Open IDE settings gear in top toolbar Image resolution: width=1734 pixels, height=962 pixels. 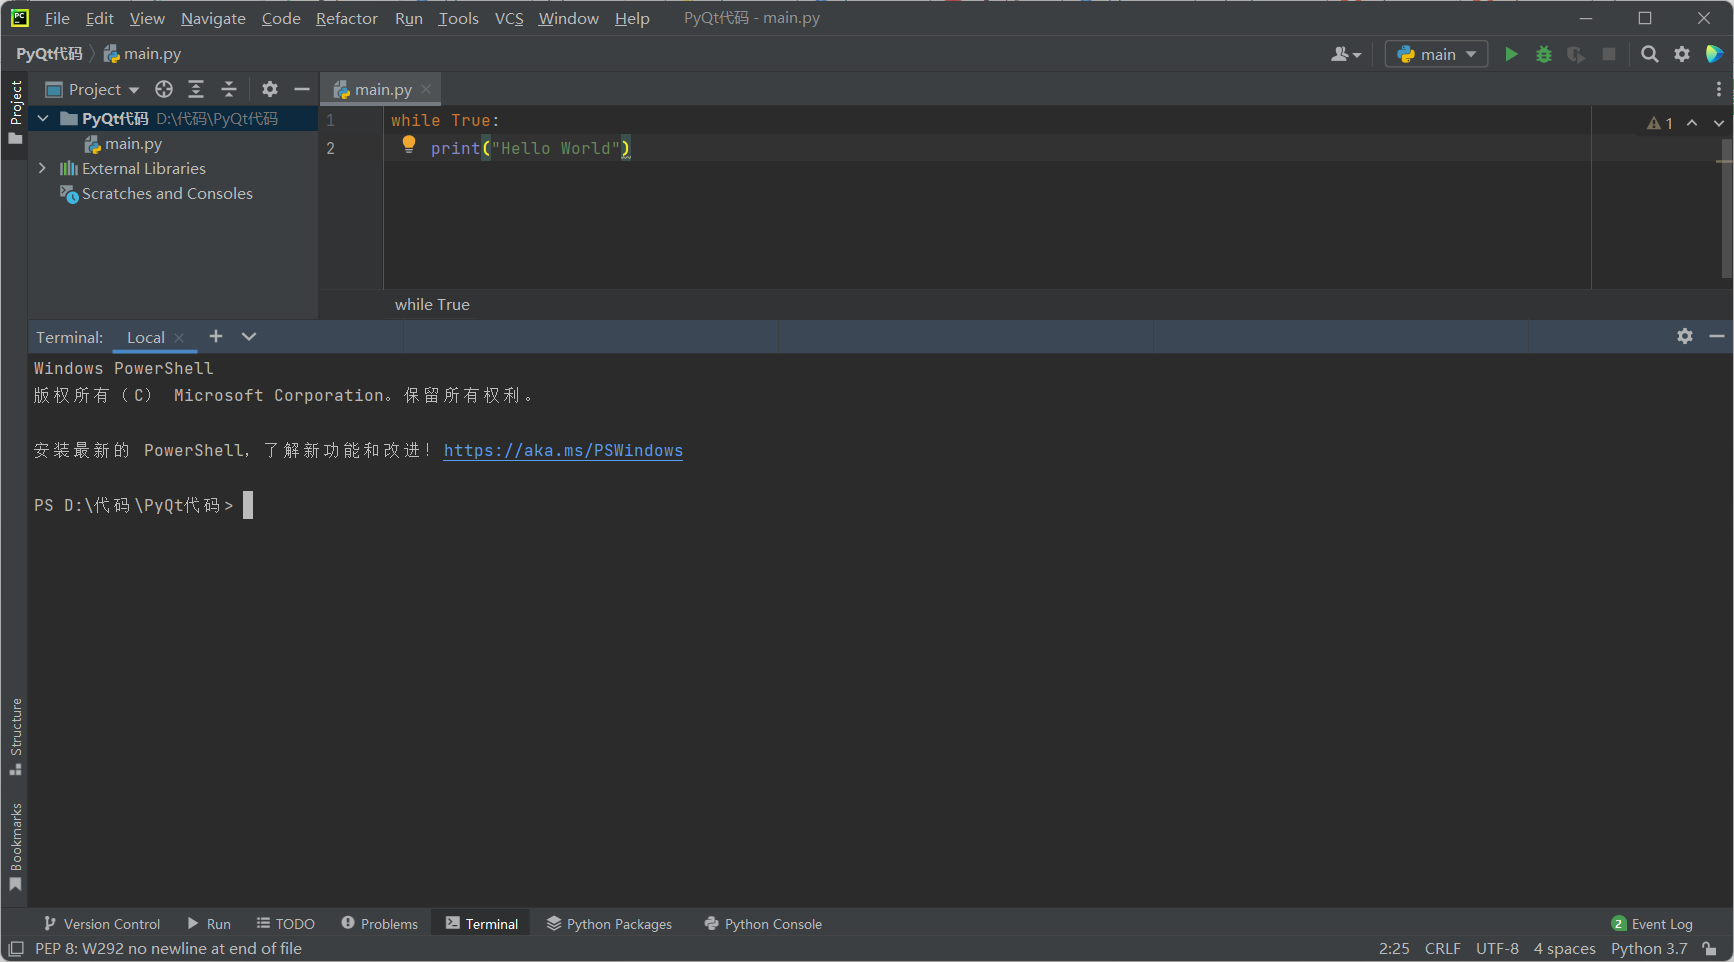pos(1682,54)
